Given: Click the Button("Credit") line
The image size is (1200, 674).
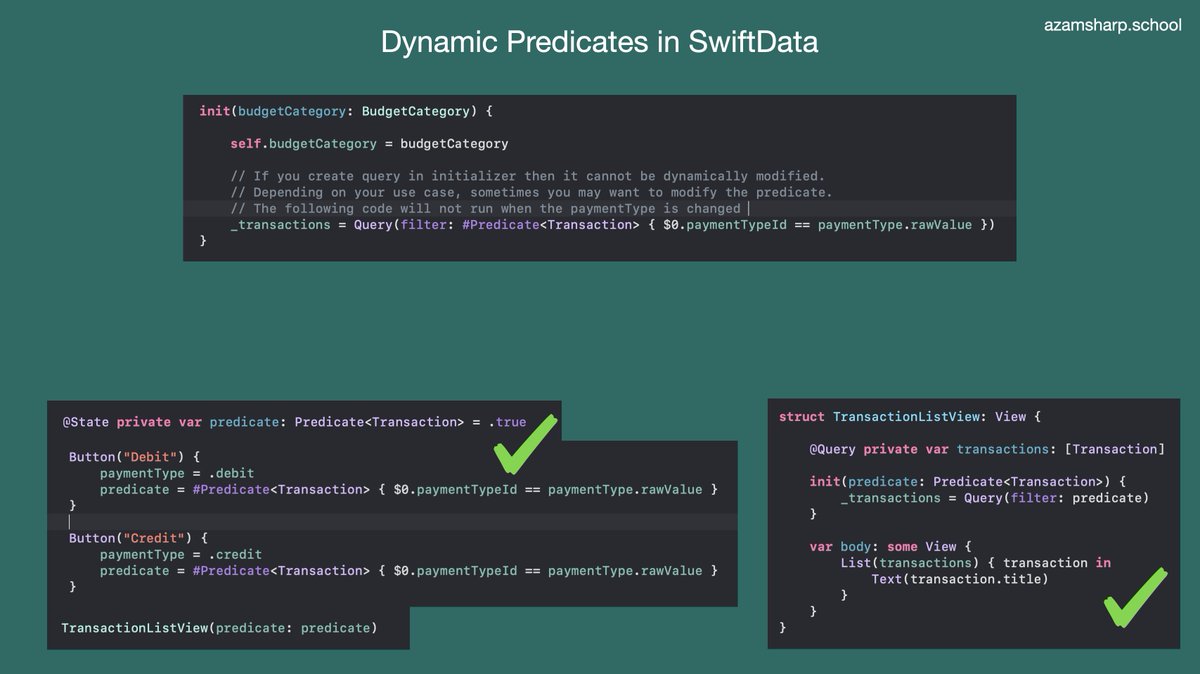Looking at the screenshot, I should (138, 538).
